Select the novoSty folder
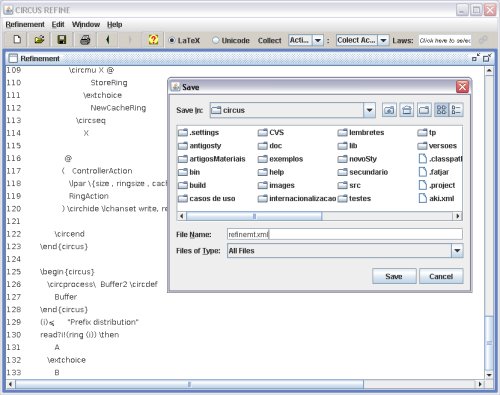This screenshot has width=500, height=395. 357,159
